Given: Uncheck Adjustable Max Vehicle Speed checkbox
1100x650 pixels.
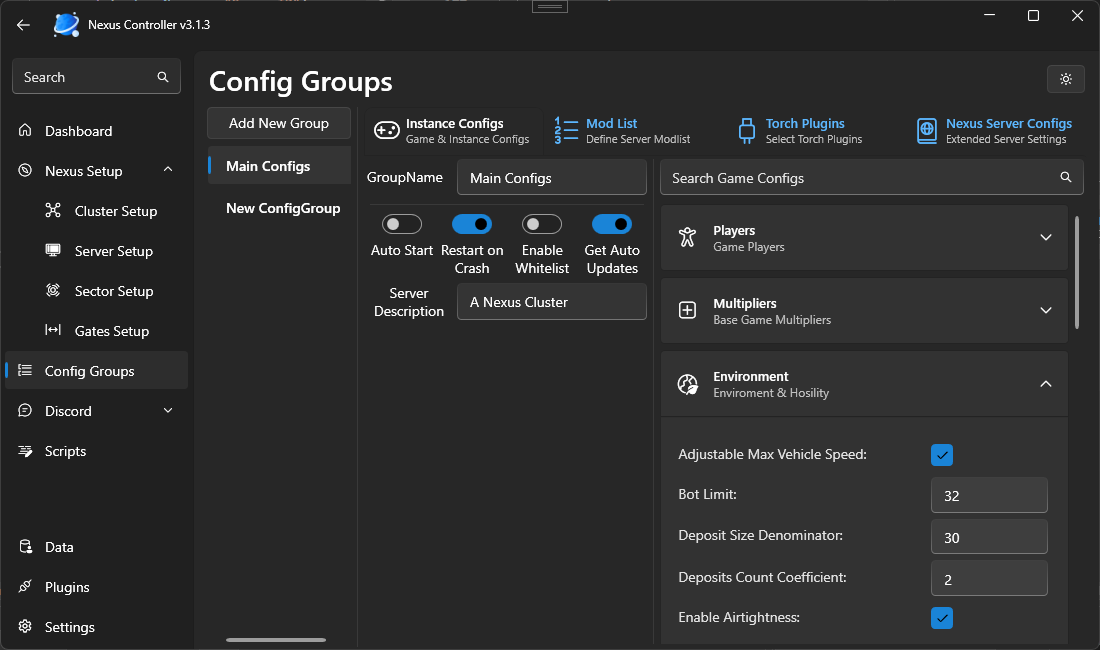Looking at the screenshot, I should tap(941, 455).
